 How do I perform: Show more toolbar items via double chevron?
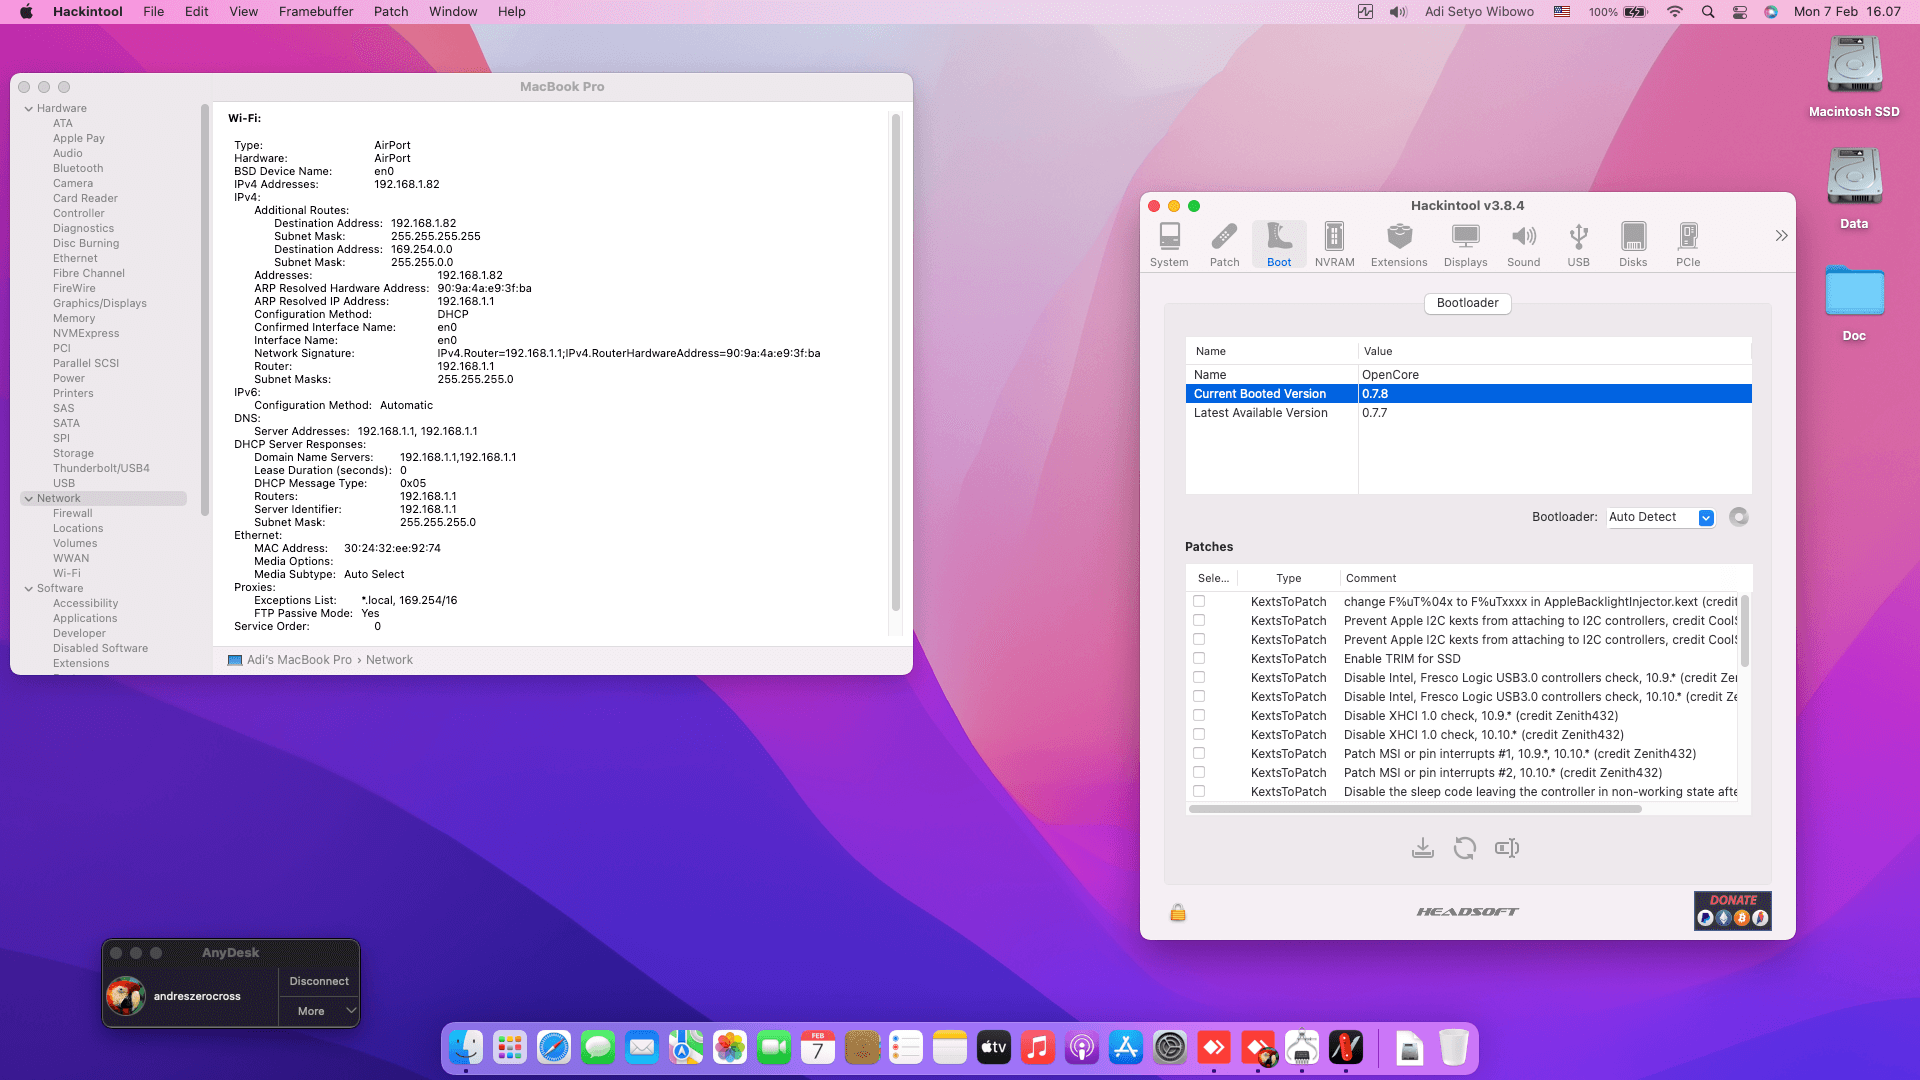coord(1781,236)
